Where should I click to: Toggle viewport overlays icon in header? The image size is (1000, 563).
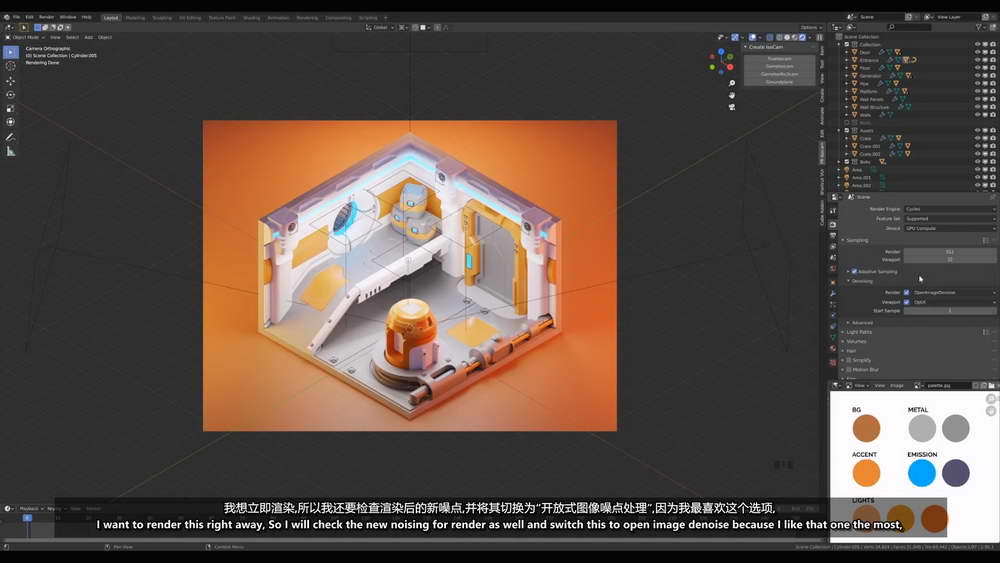coord(753,37)
